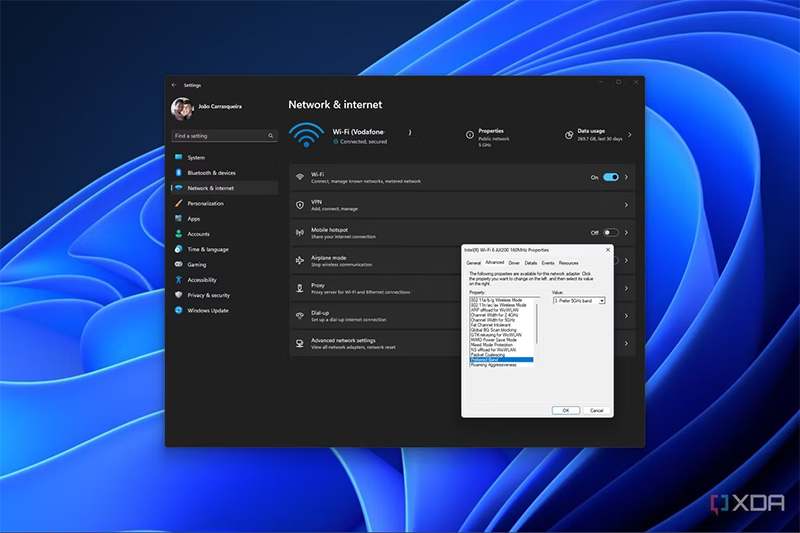Click the Wi-Fi Properties info icon
The image size is (800, 533).
(x=470, y=134)
